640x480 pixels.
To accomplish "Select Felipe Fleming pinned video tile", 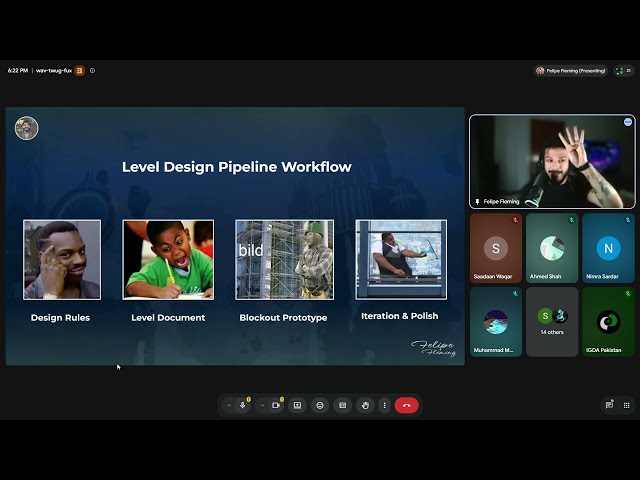I will pyautogui.click(x=552, y=162).
